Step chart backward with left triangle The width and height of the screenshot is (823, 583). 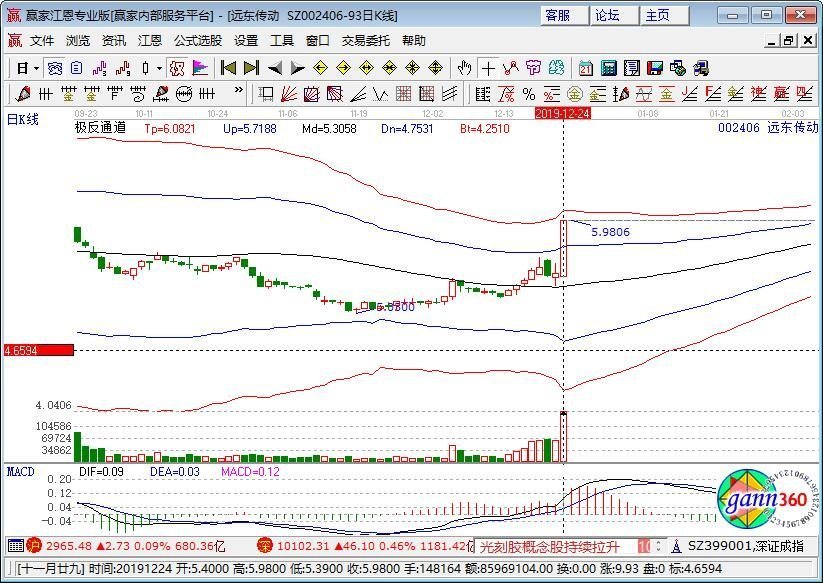pyautogui.click(x=275, y=68)
